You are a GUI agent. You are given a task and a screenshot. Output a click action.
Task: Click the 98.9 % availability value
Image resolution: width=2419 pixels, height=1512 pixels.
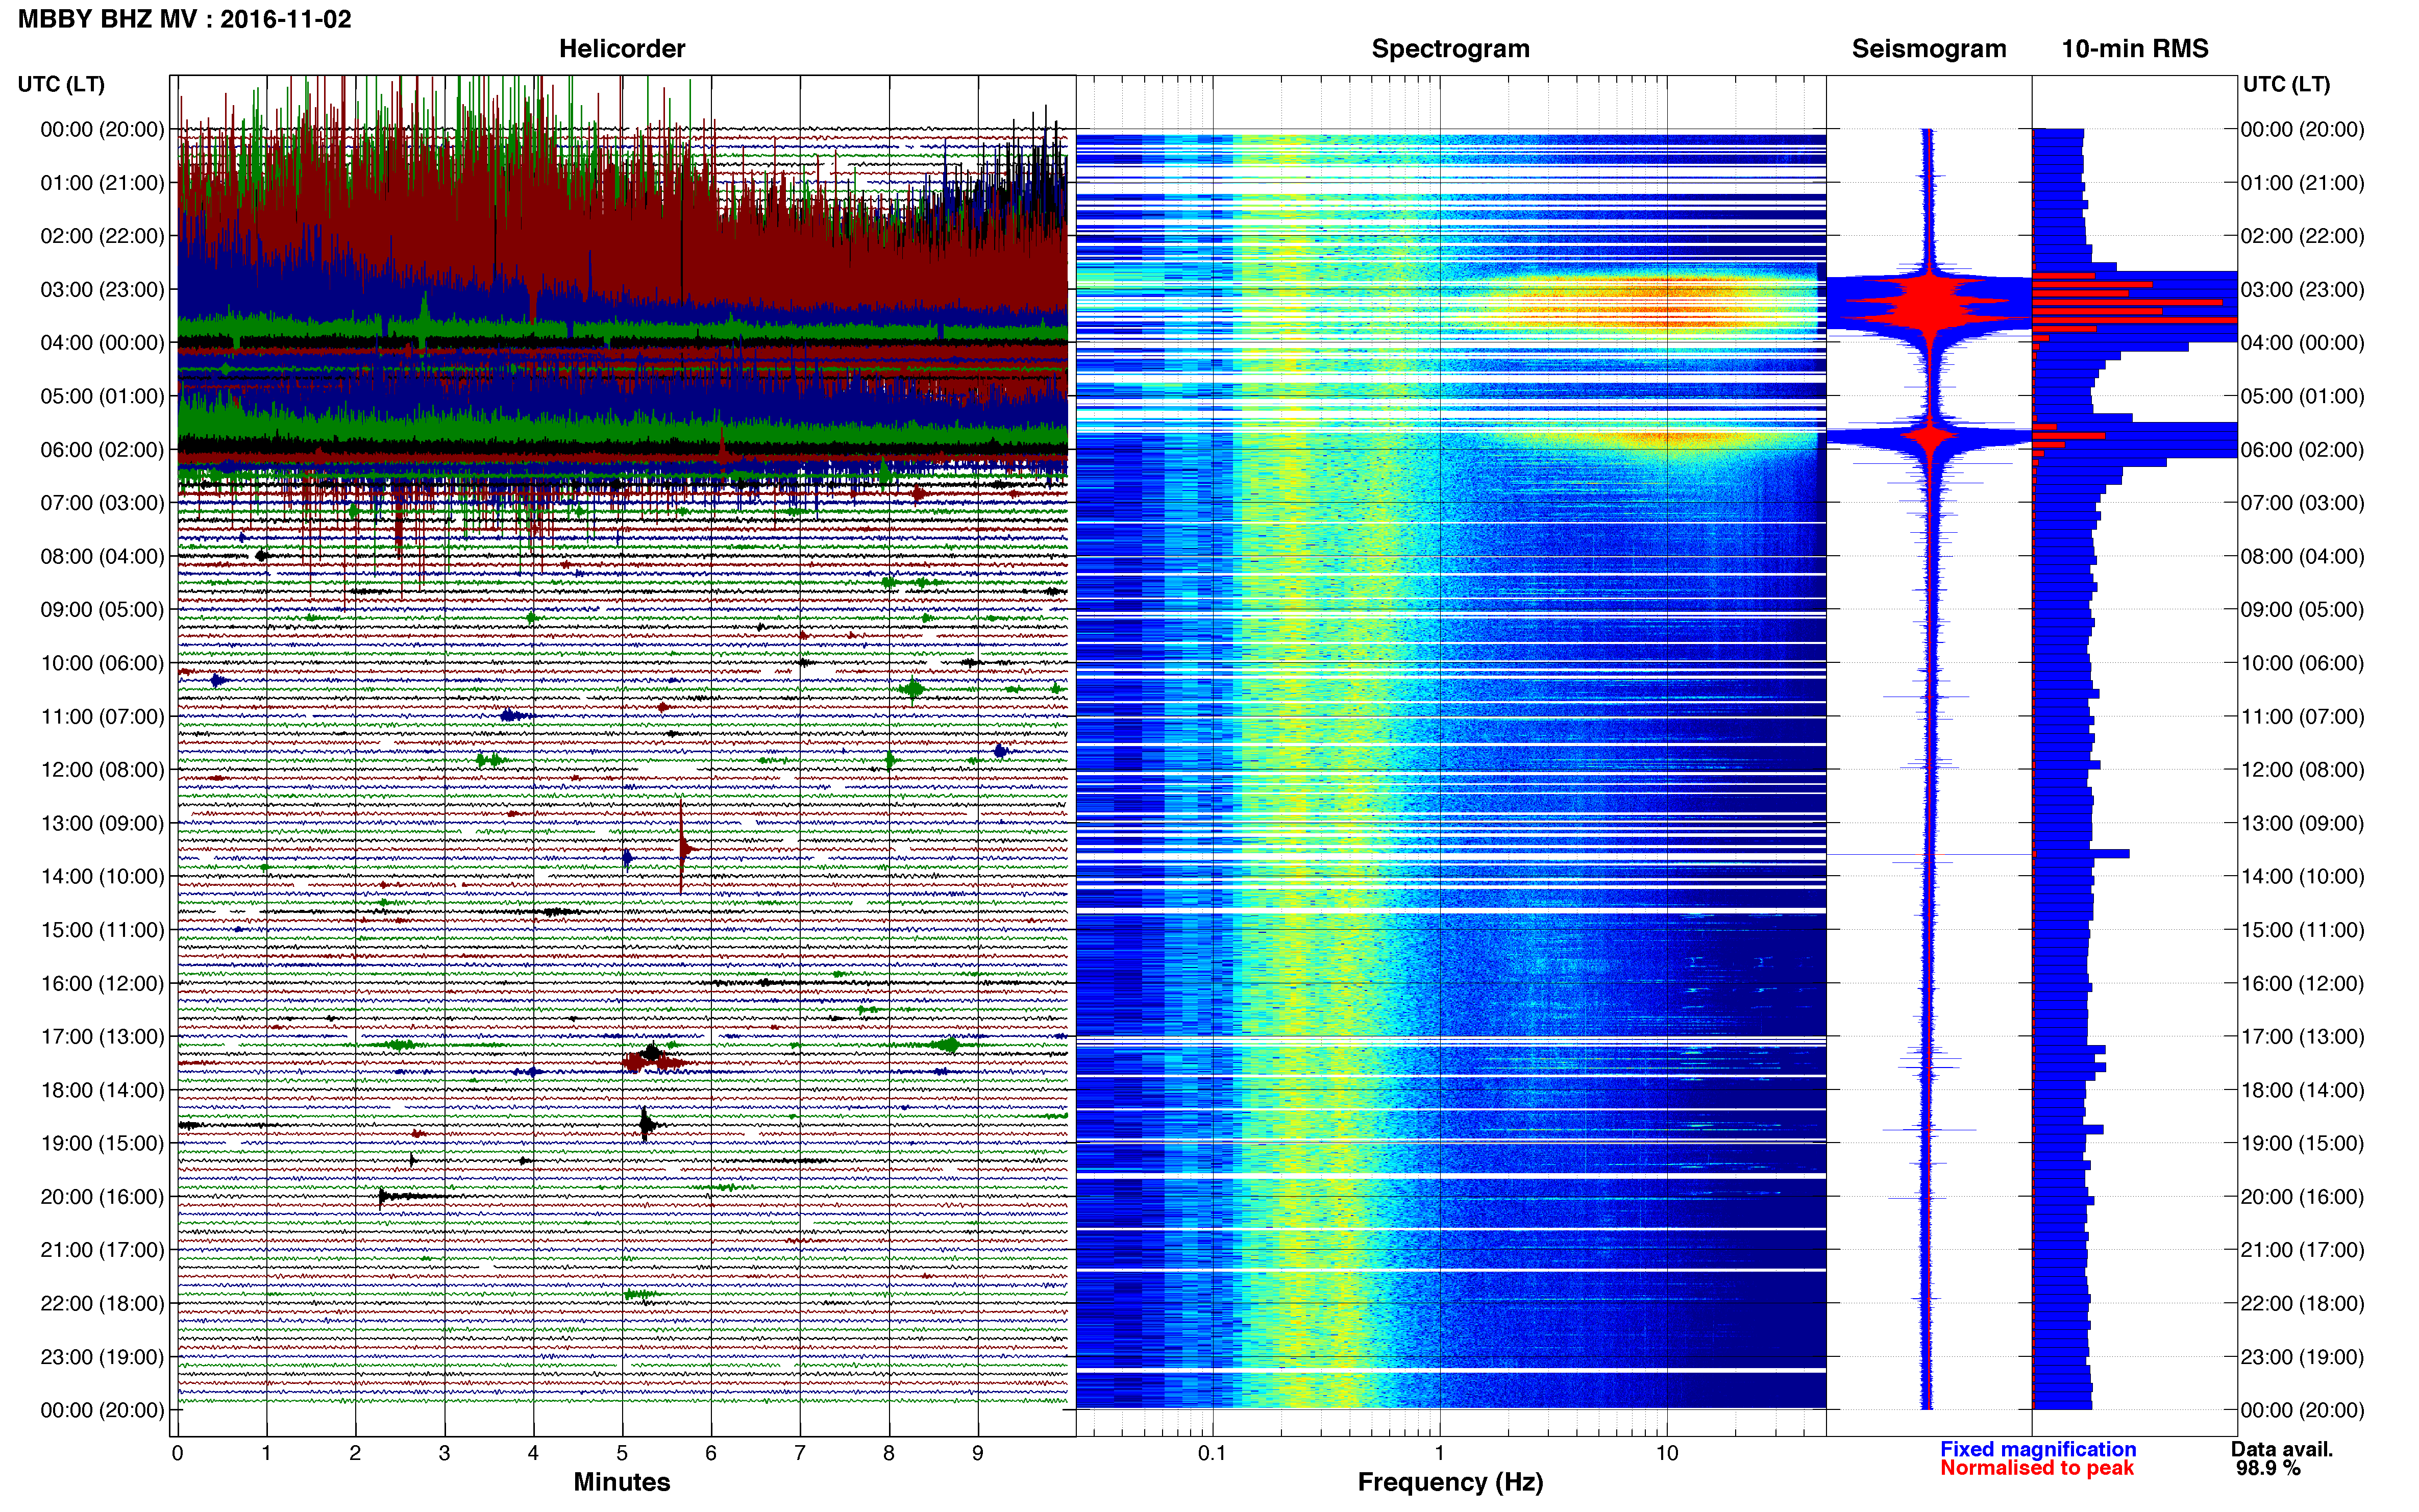[2268, 1468]
